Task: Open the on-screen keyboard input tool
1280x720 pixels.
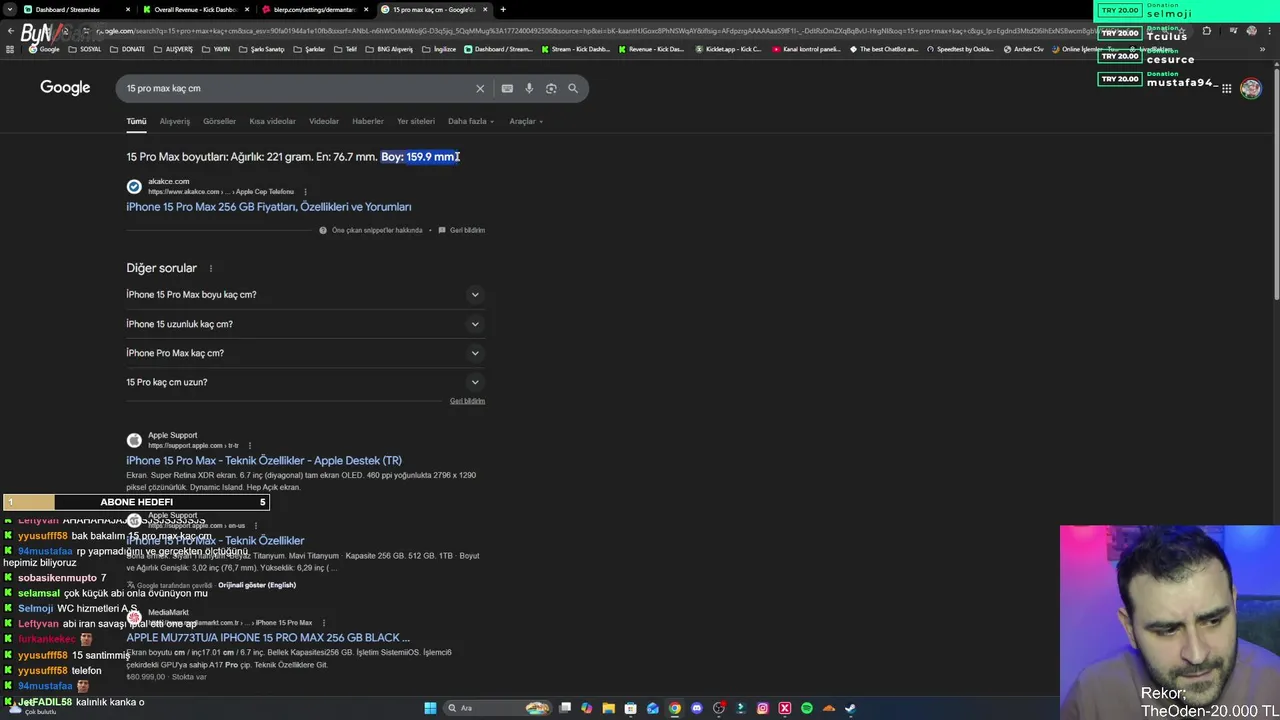Action: [x=507, y=88]
